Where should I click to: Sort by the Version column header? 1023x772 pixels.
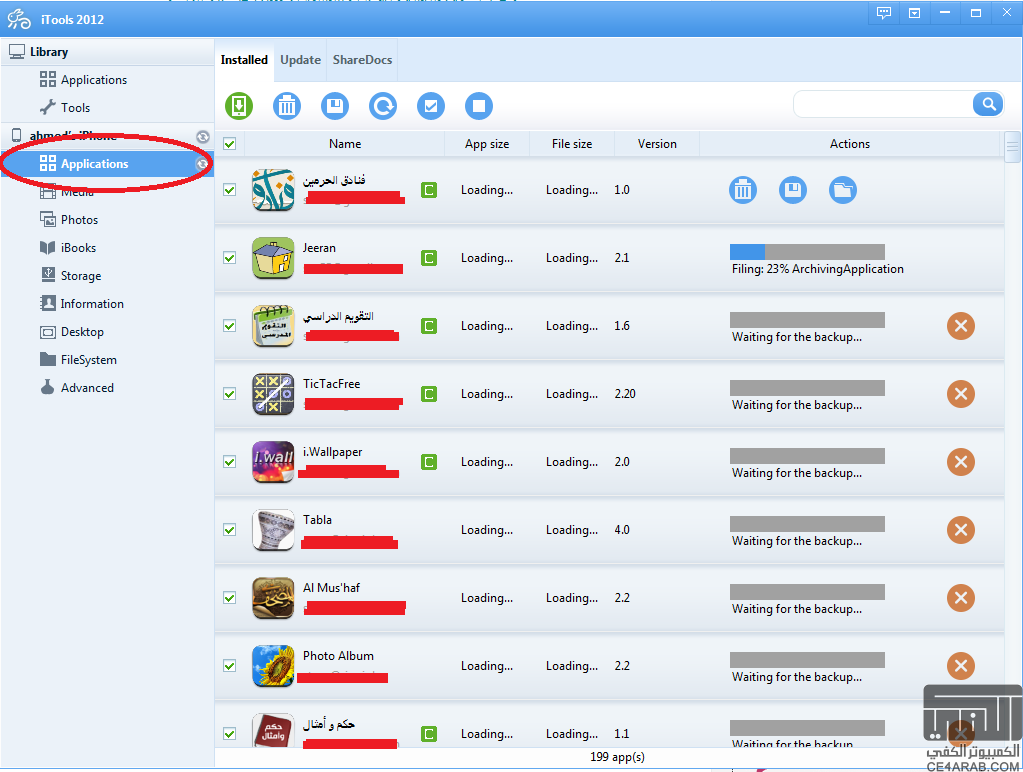pyautogui.click(x=657, y=144)
